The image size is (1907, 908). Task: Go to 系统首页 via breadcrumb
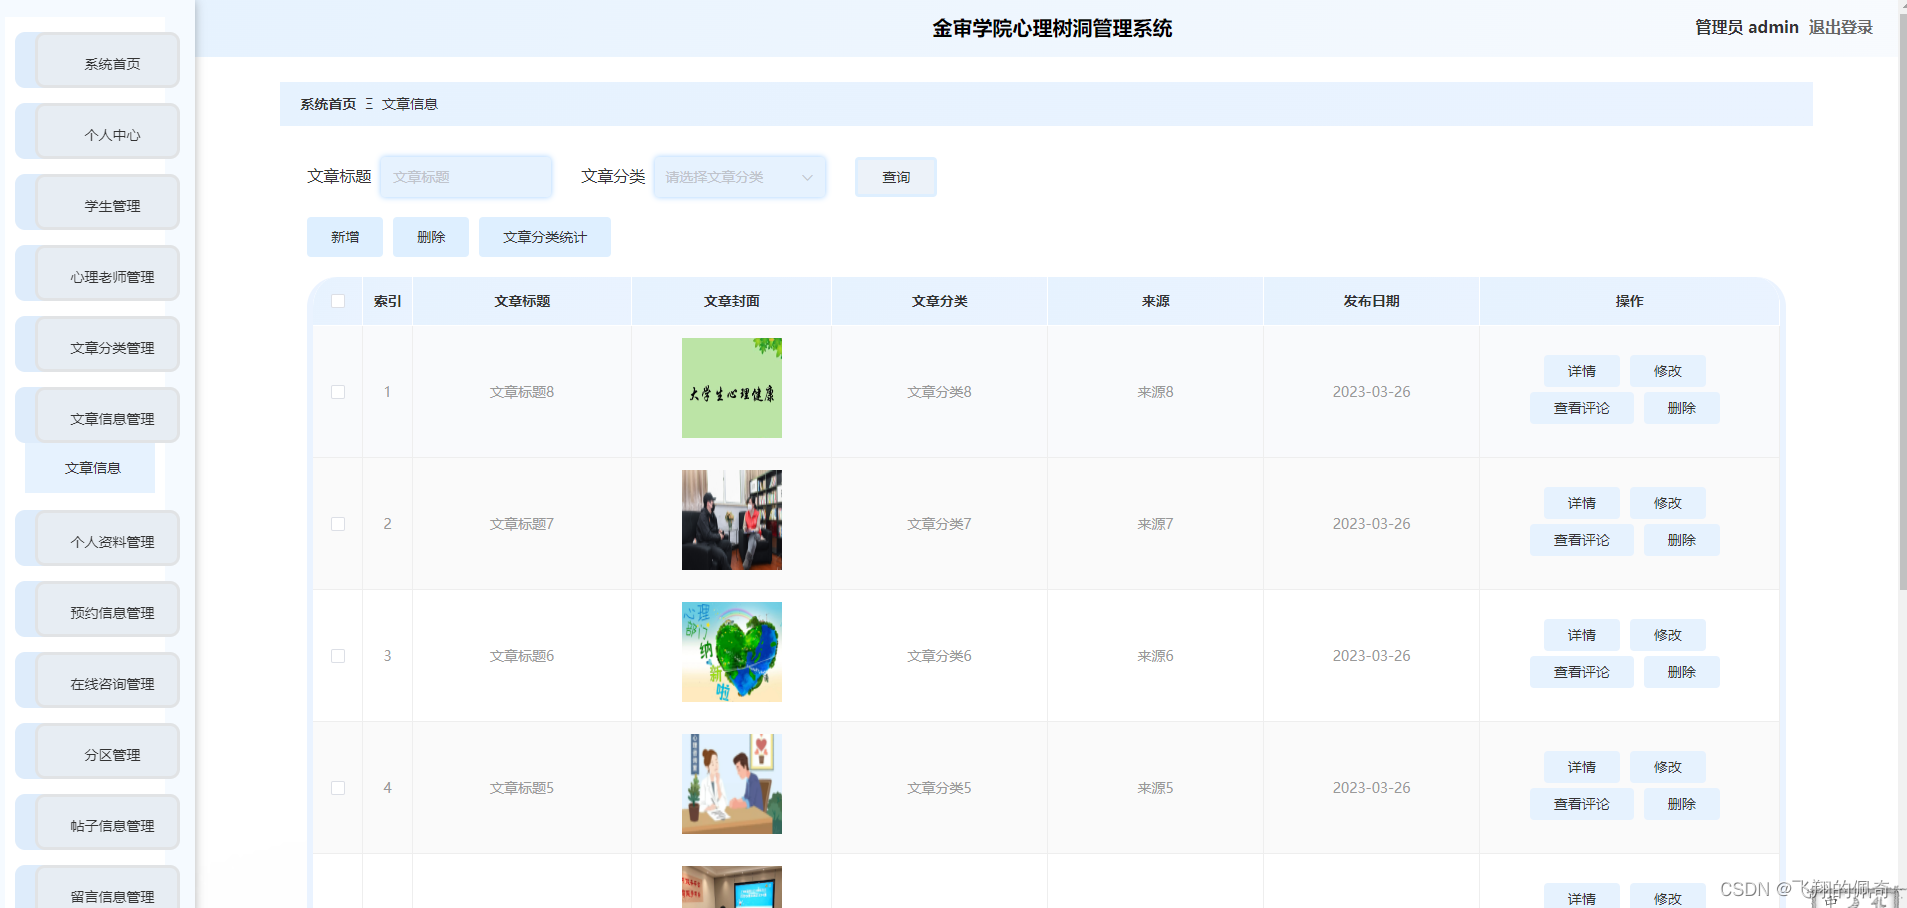(328, 104)
